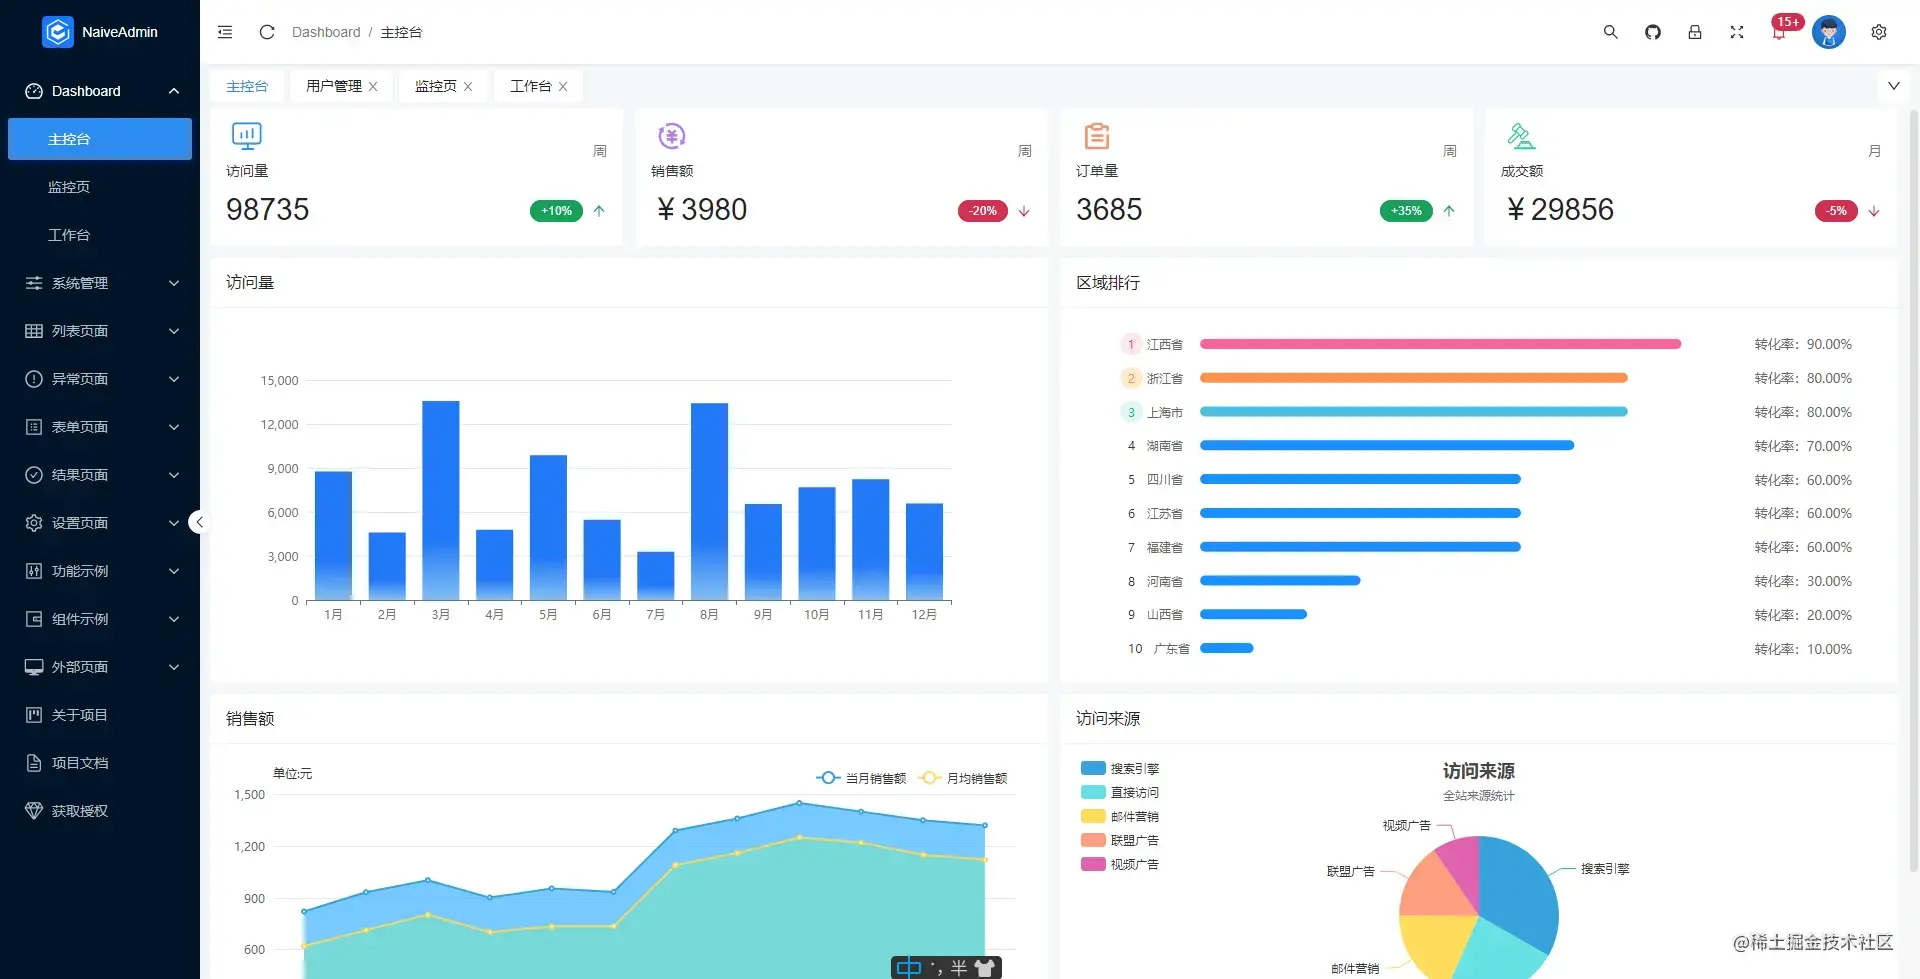1920x979 pixels.
Task: Enter fullscreen mode with expand icon
Action: pos(1737,32)
